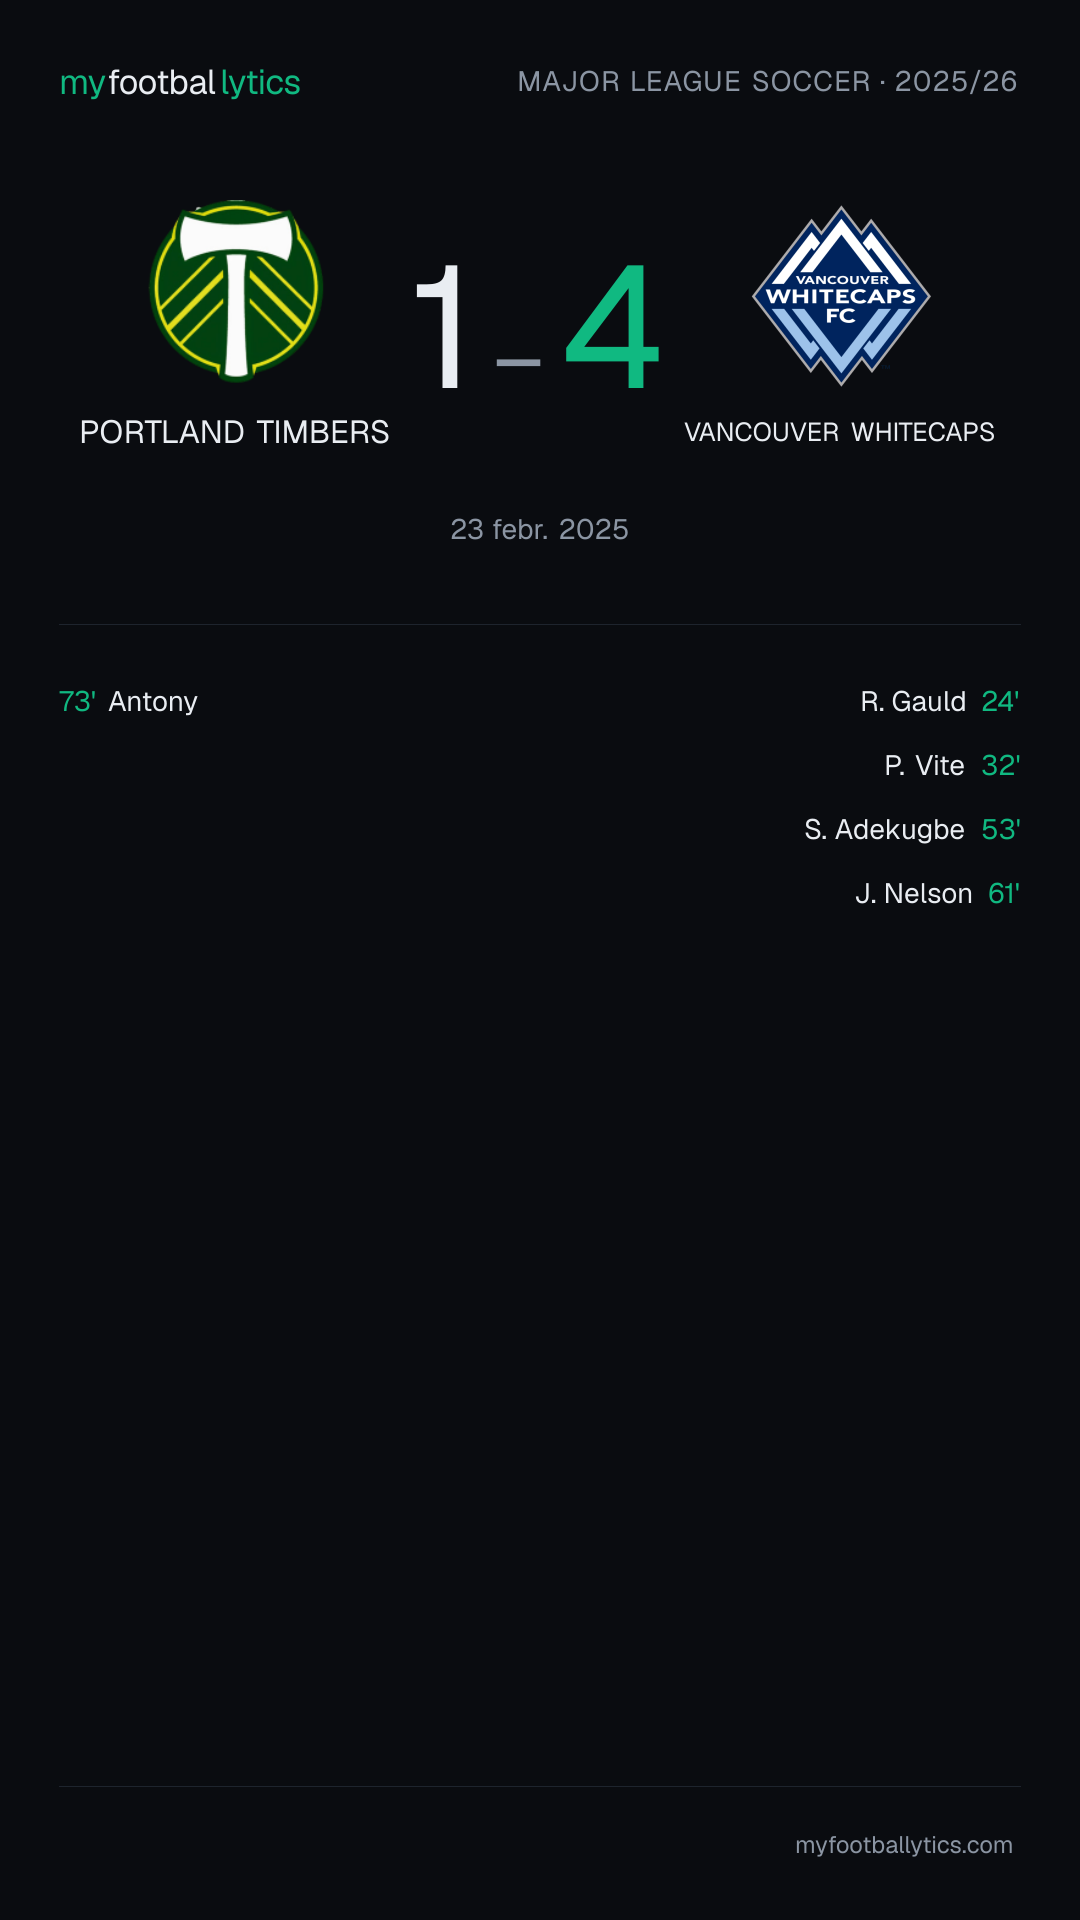Click the match date 23 febr. 2025
This screenshot has width=1080, height=1920.
(539, 529)
